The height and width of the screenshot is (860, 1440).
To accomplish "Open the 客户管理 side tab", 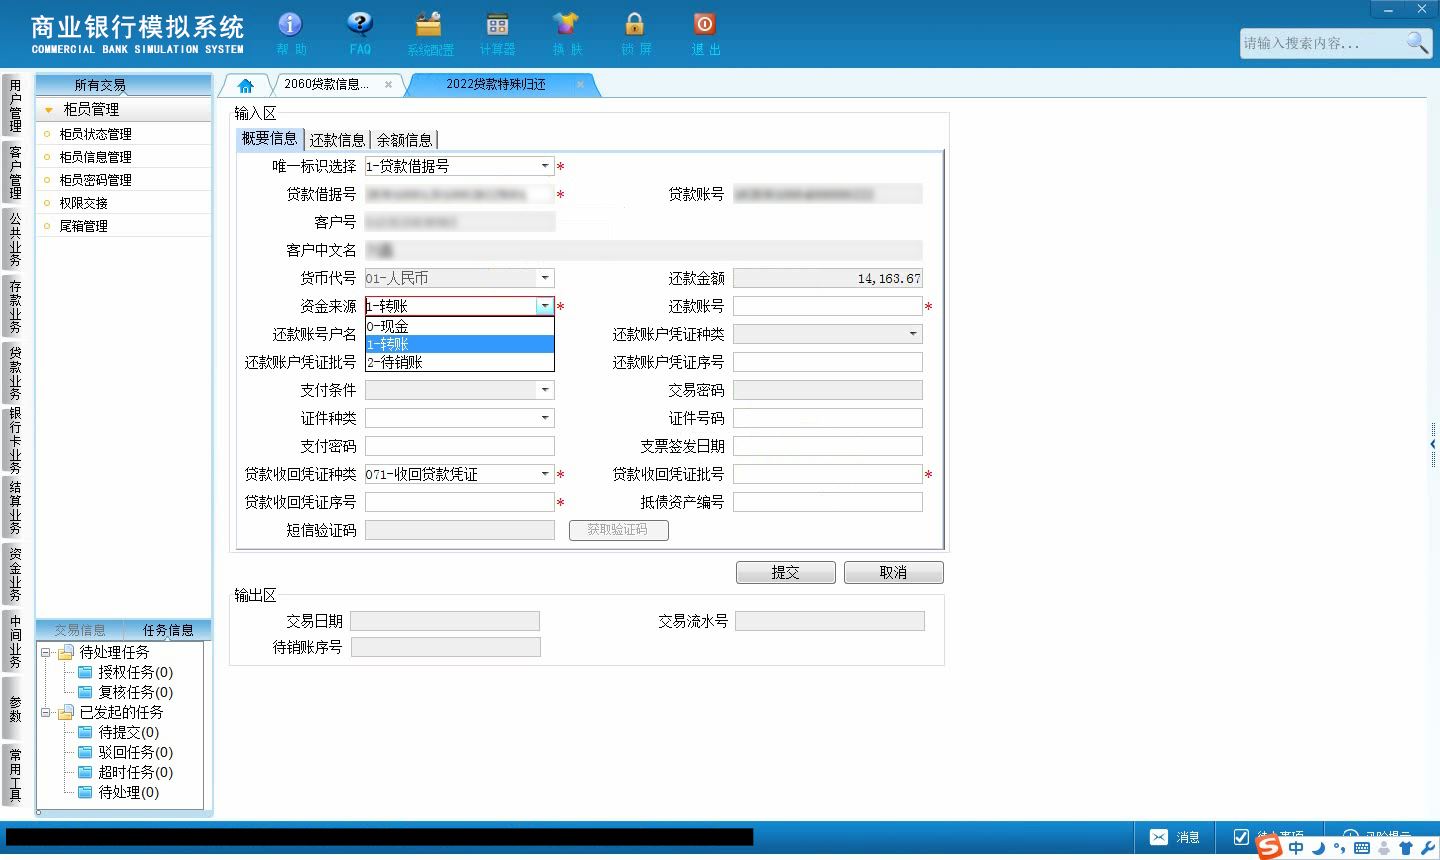I will [x=15, y=172].
